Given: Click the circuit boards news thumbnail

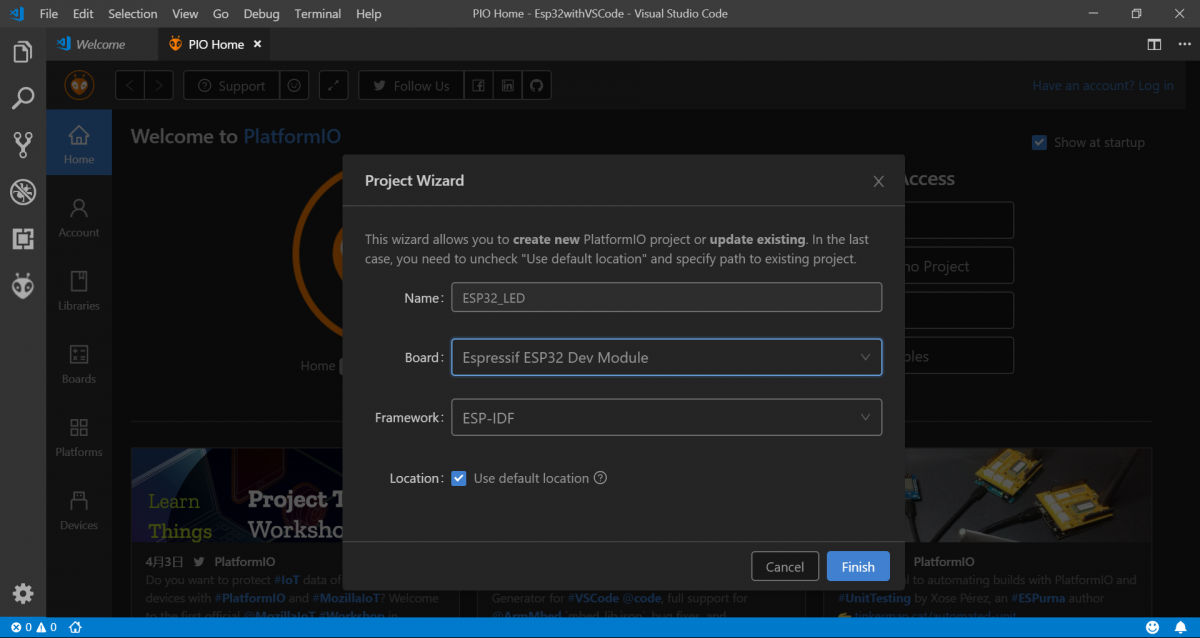Looking at the screenshot, I should (1028, 494).
